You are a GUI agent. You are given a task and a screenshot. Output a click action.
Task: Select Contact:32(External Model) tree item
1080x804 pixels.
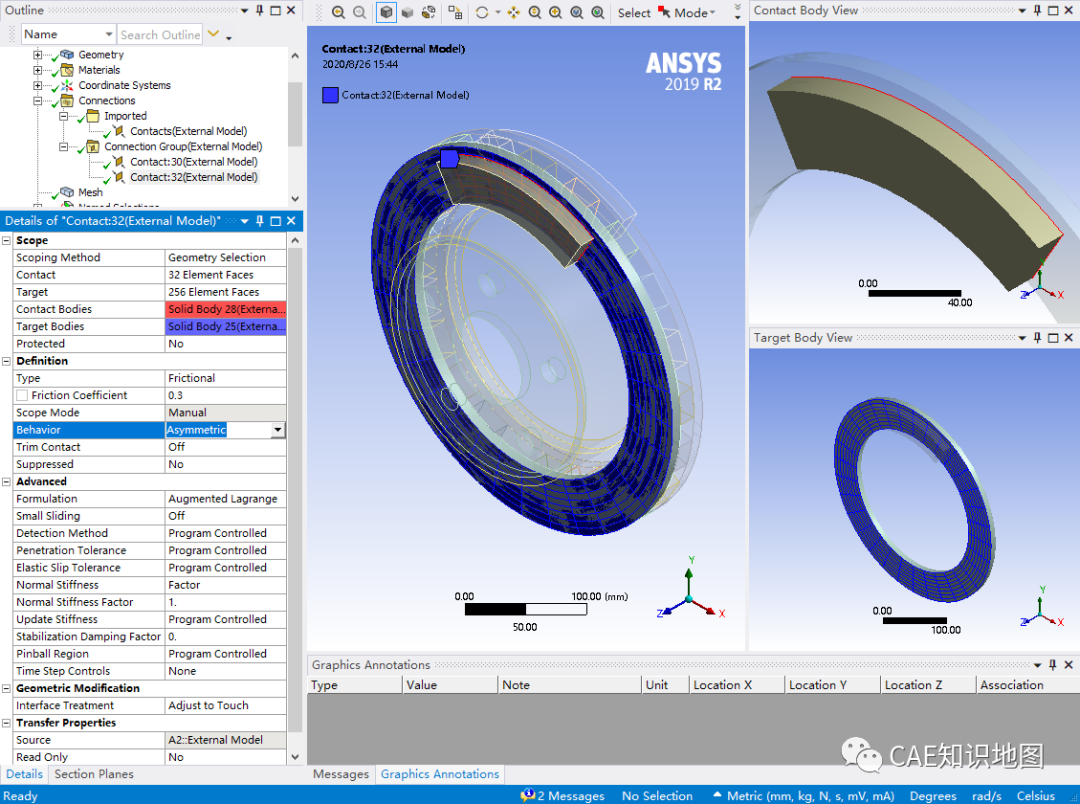(x=194, y=177)
